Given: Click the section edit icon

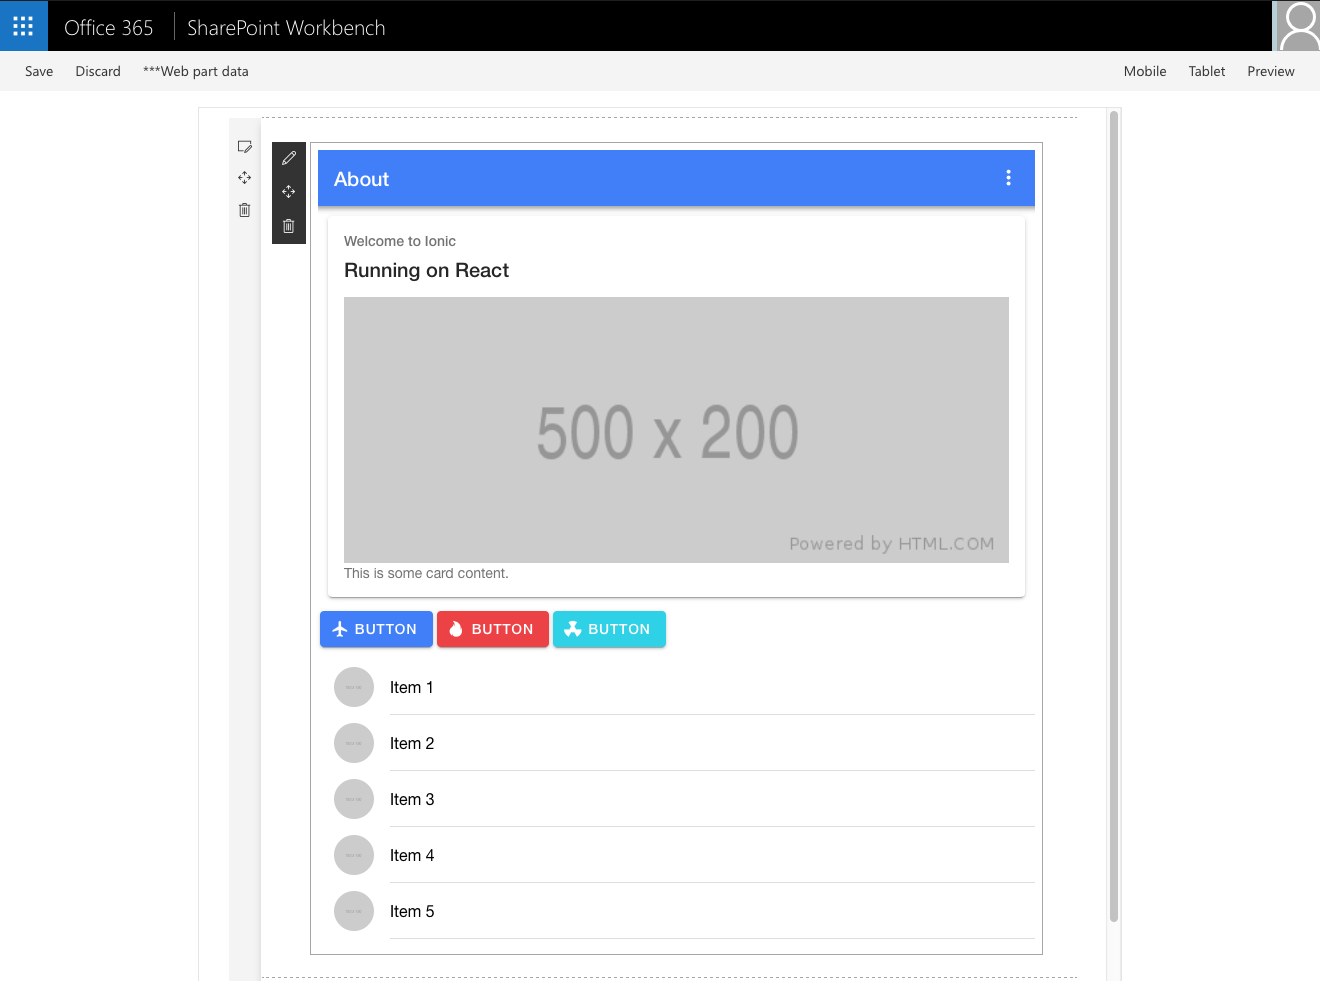Looking at the screenshot, I should [x=245, y=147].
